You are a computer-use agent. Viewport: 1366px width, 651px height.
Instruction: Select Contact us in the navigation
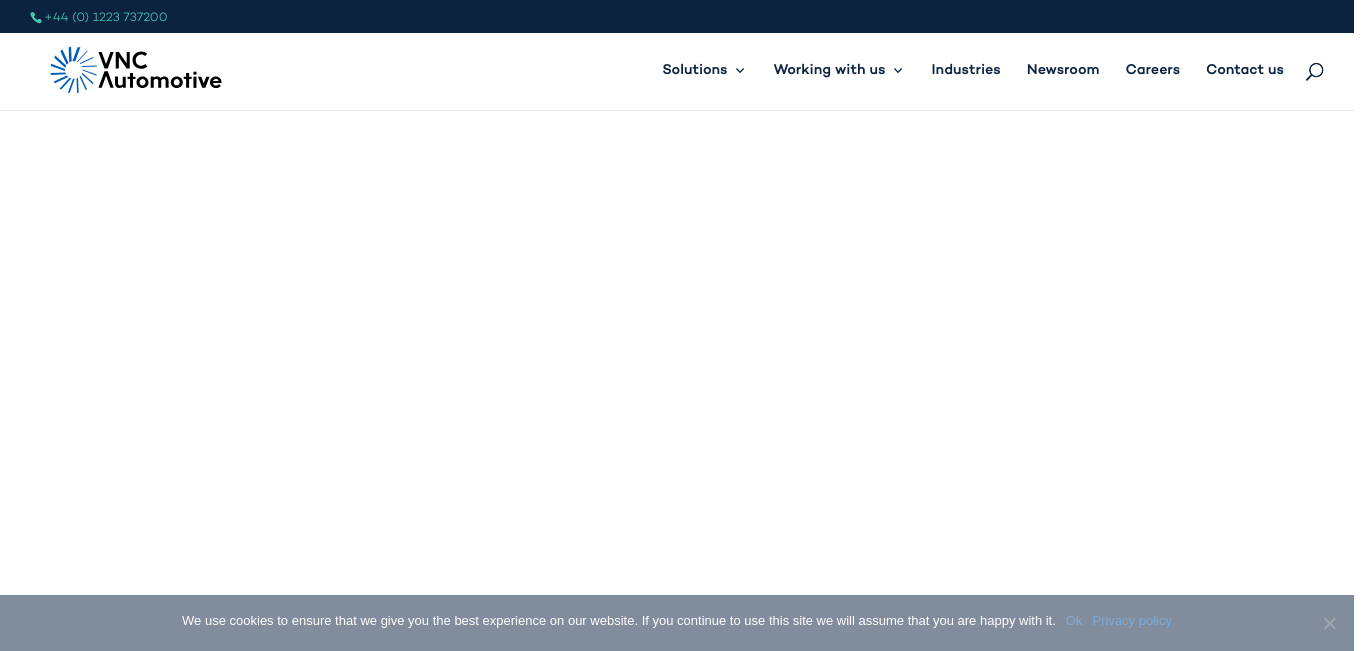(x=1244, y=70)
